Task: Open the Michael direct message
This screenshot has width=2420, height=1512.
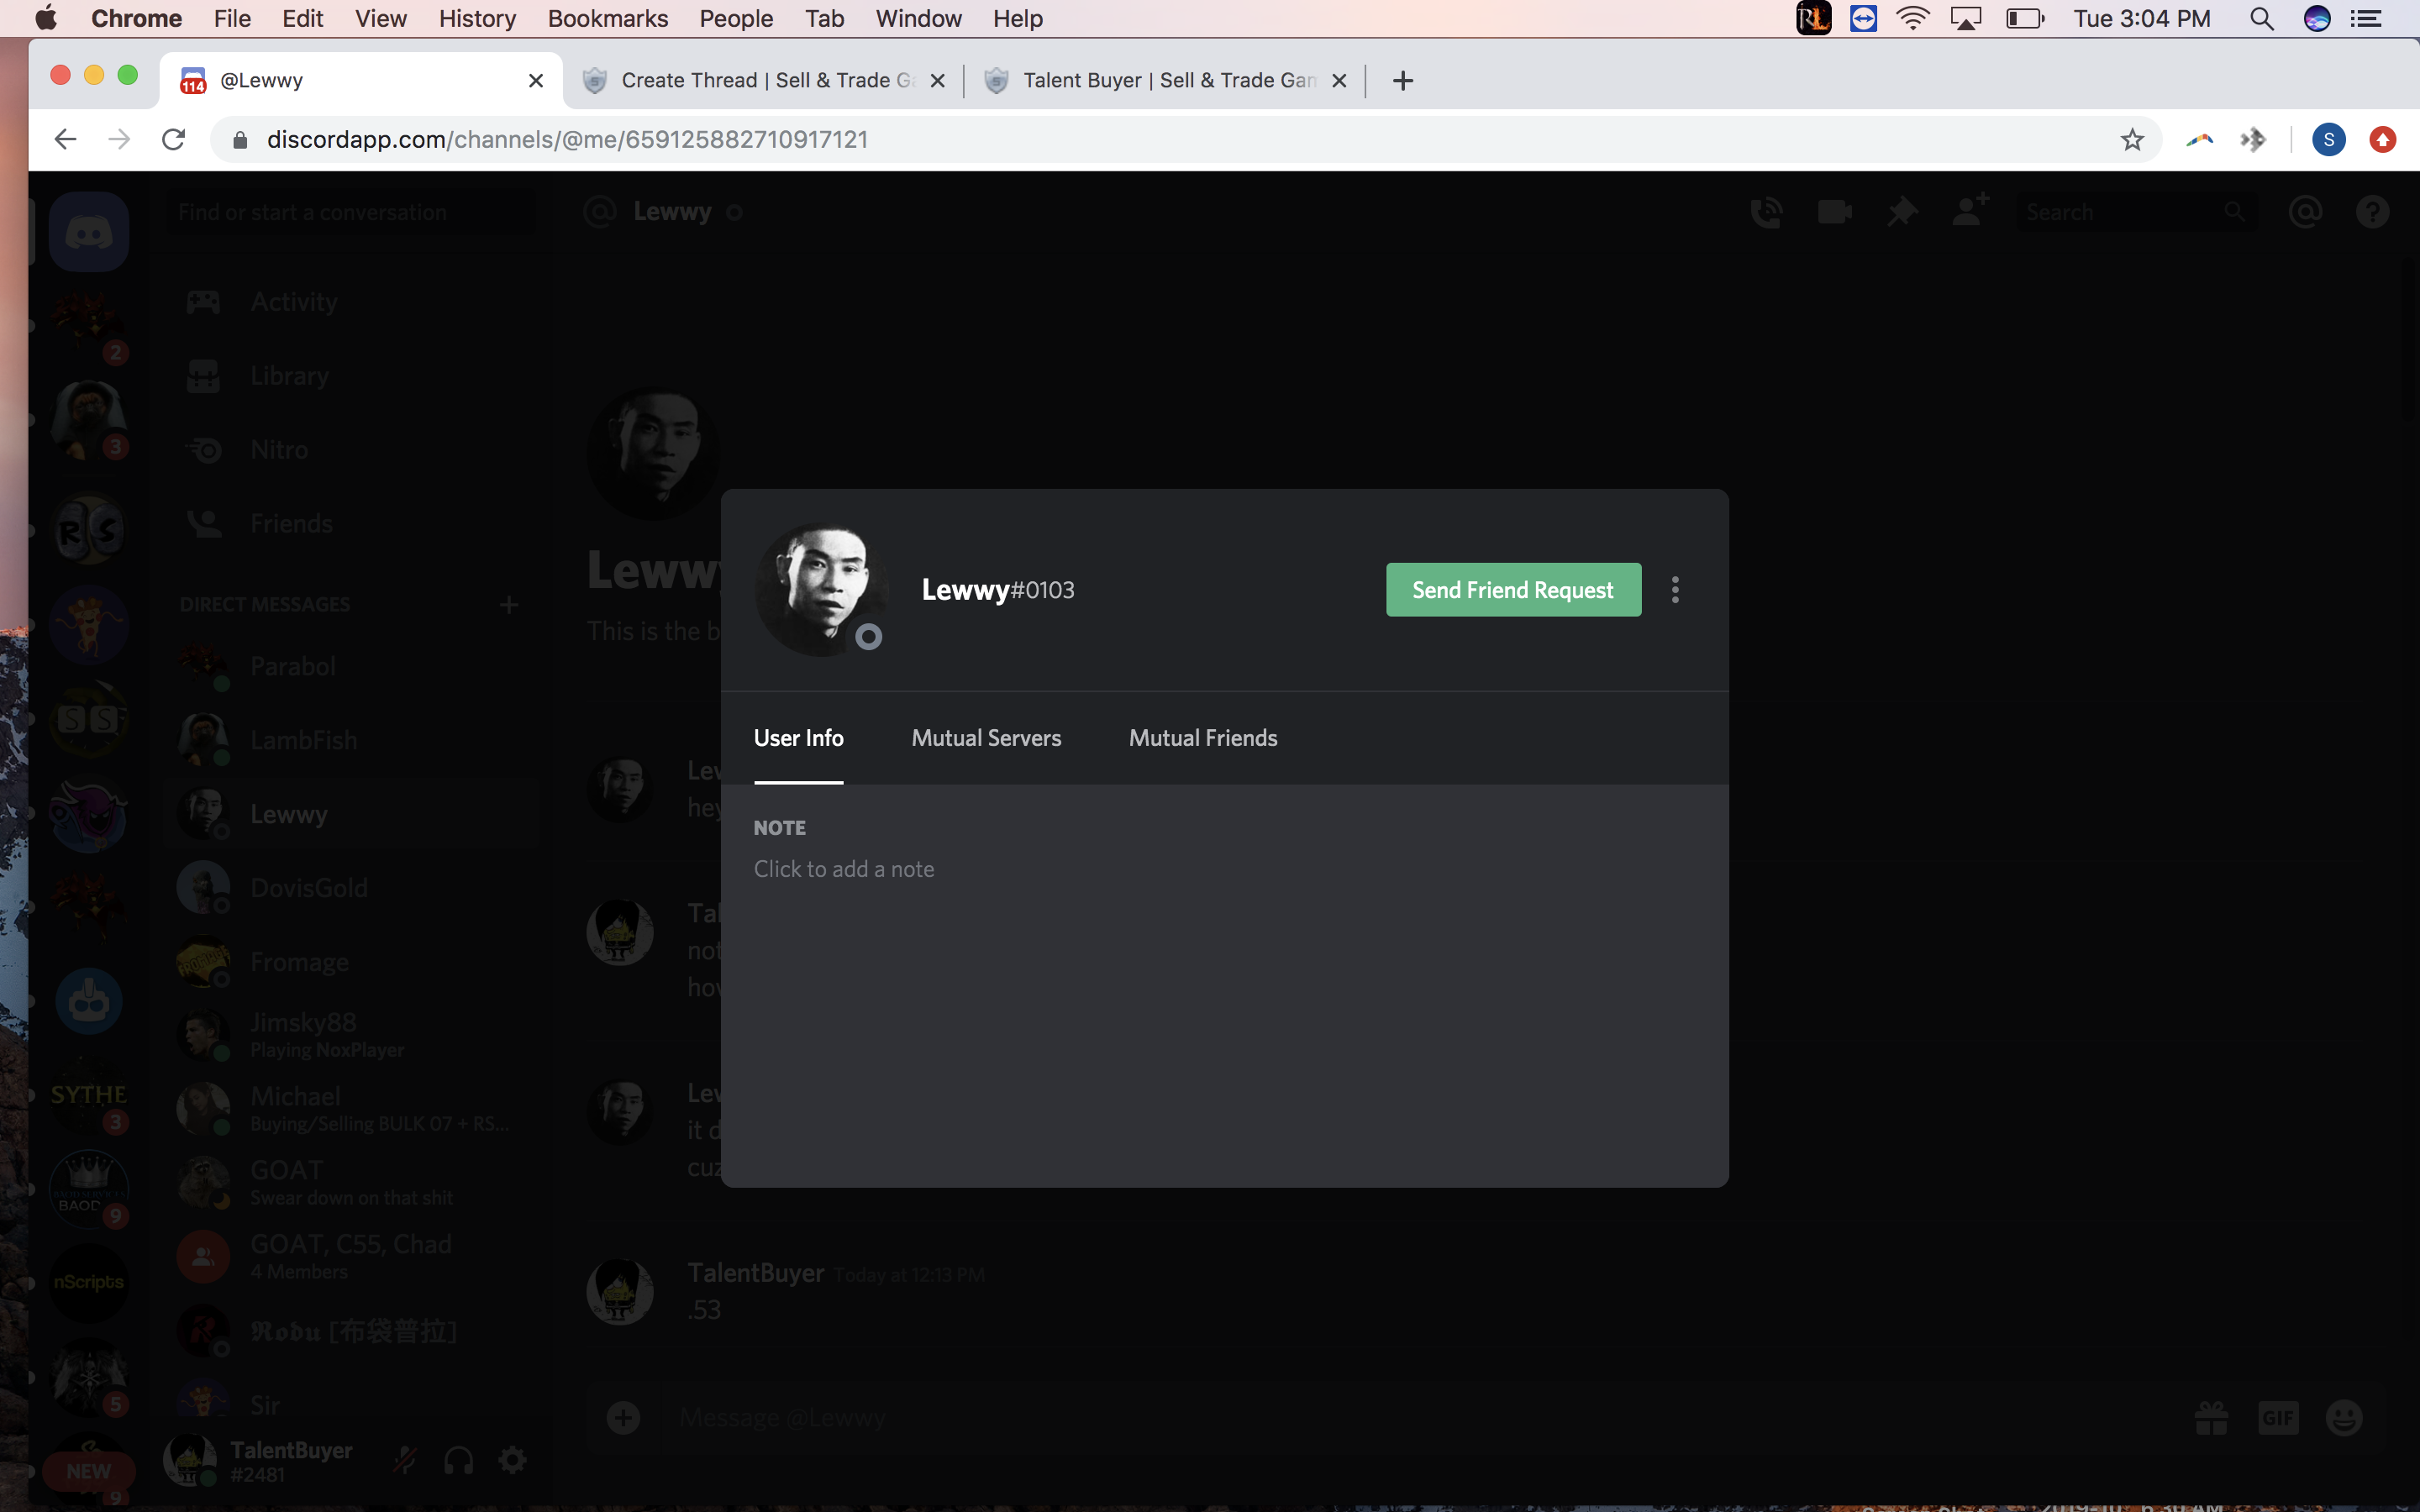Action: tap(350, 1109)
